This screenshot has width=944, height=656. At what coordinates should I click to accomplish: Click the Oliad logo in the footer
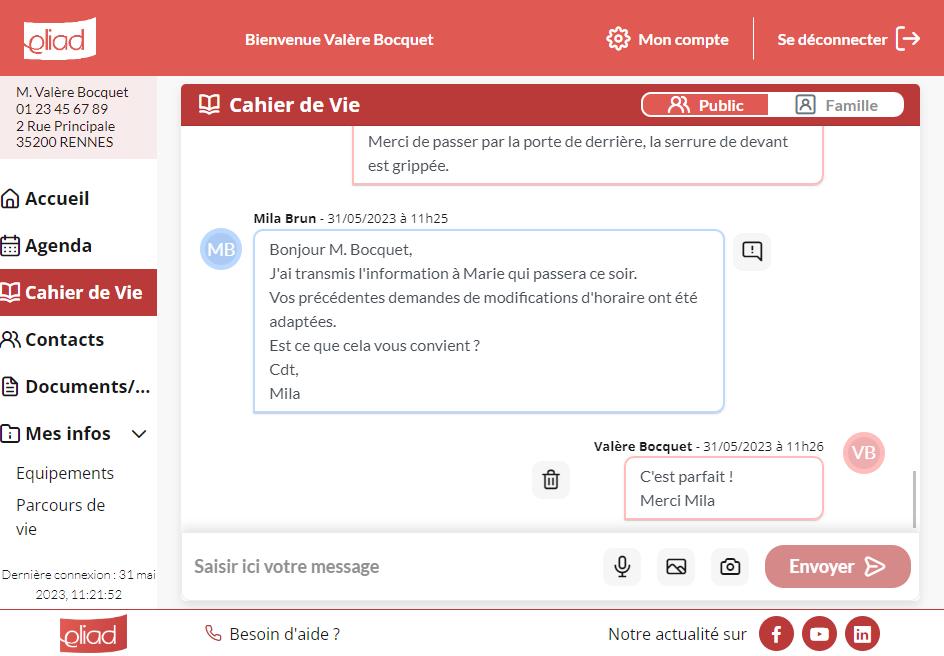click(93, 634)
